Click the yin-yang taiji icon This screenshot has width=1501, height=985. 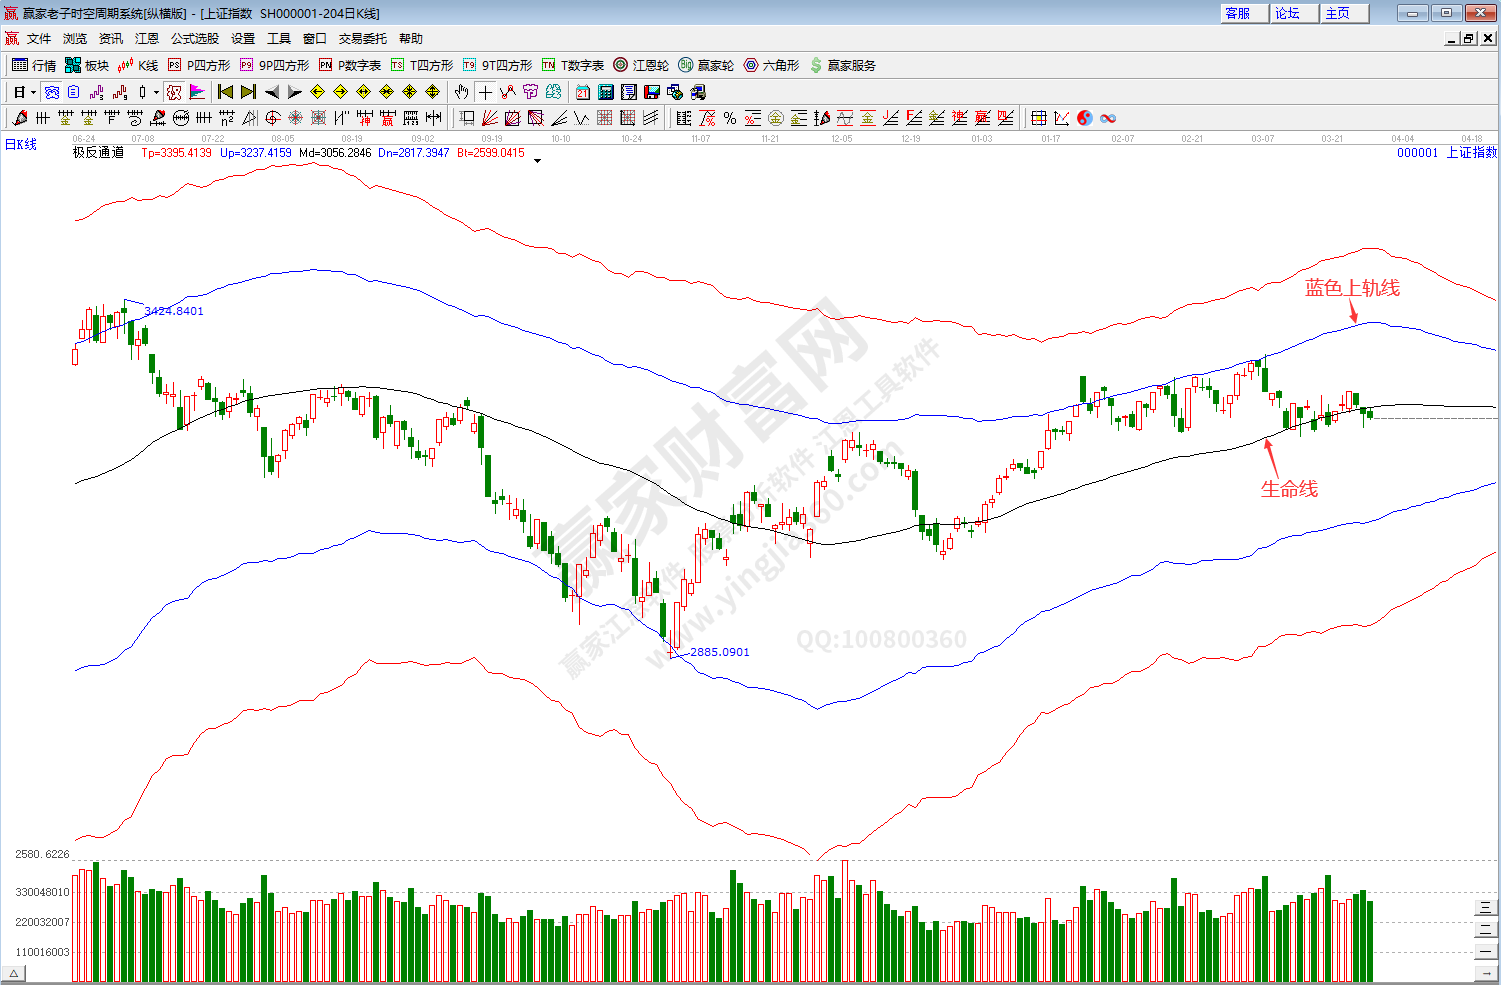tap(1085, 118)
